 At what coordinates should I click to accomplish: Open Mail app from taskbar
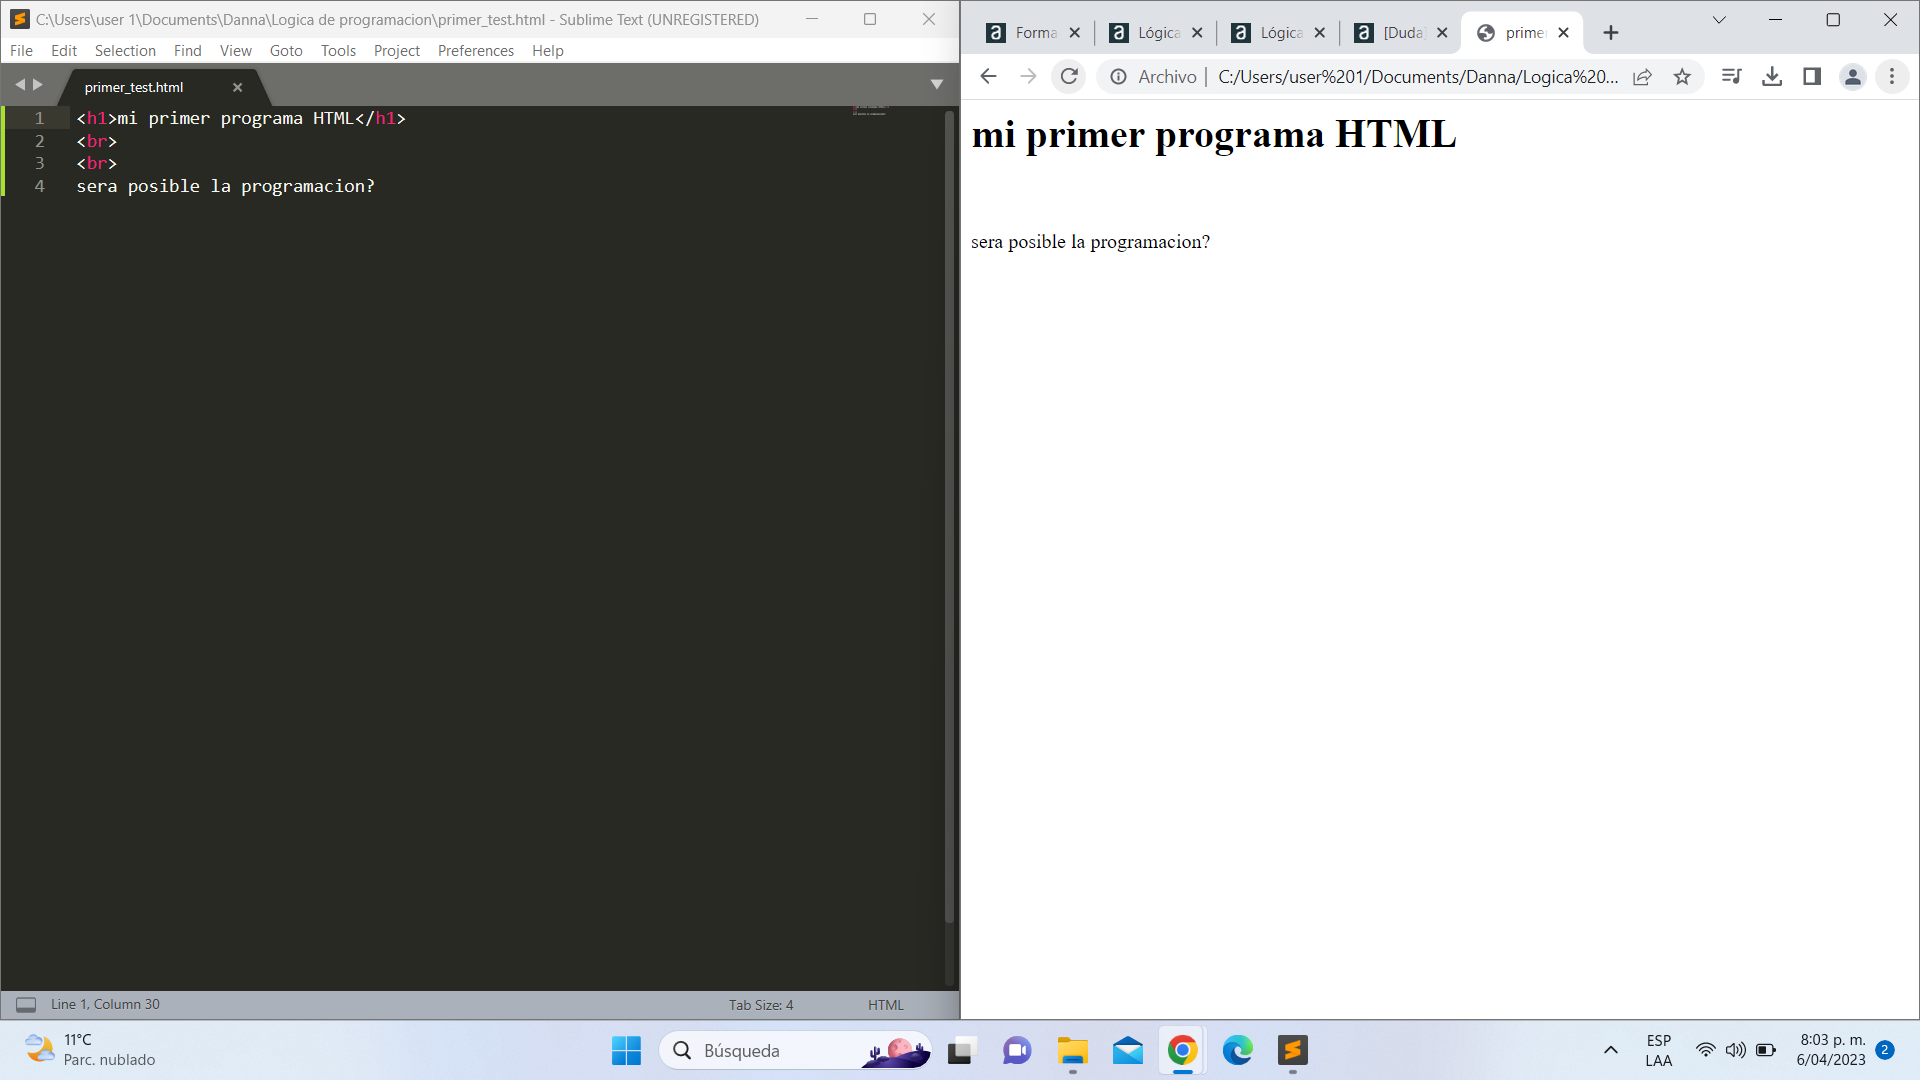point(1128,1051)
